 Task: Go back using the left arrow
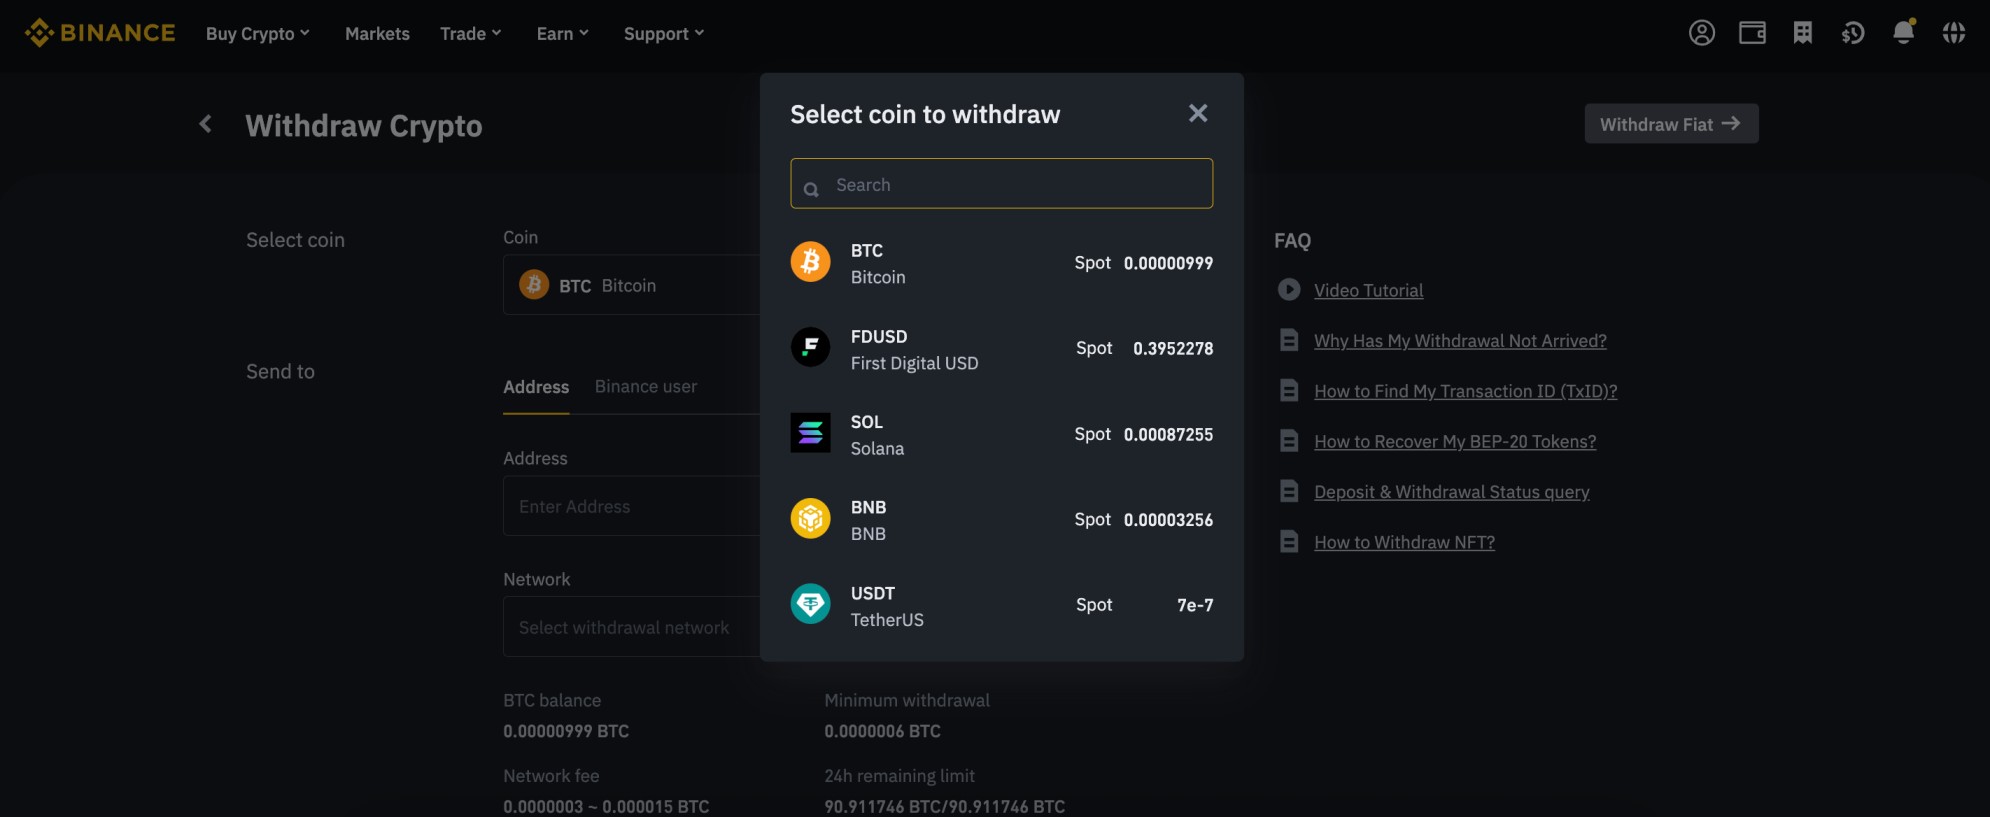point(206,124)
